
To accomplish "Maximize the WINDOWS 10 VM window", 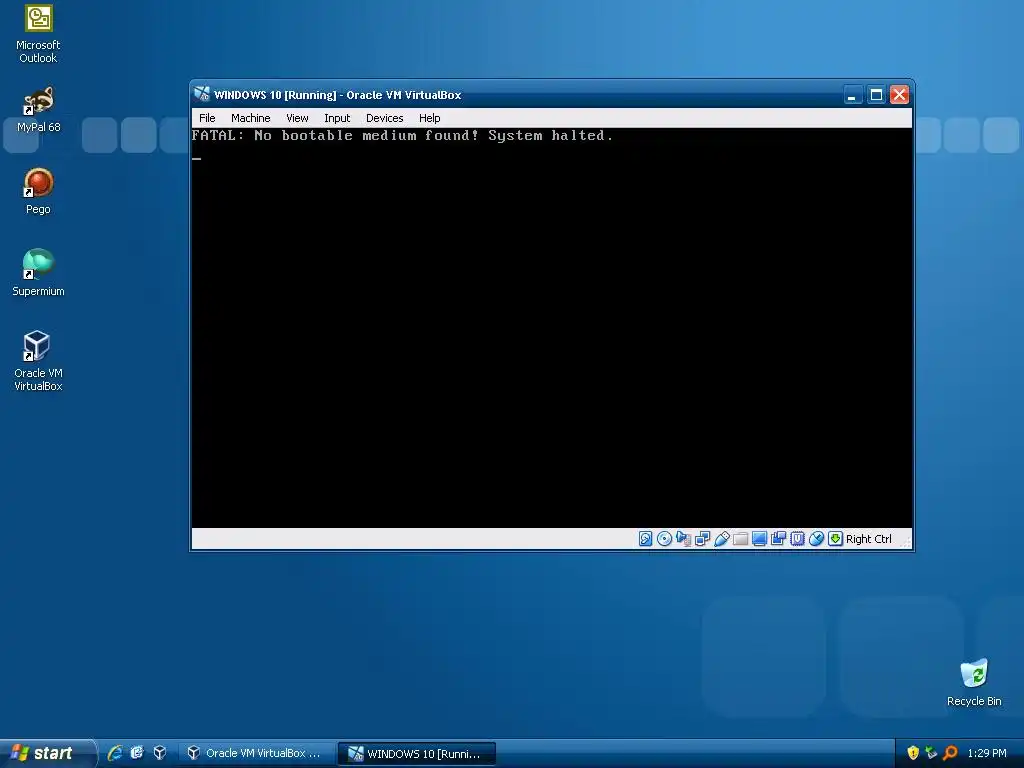I will tap(876, 95).
